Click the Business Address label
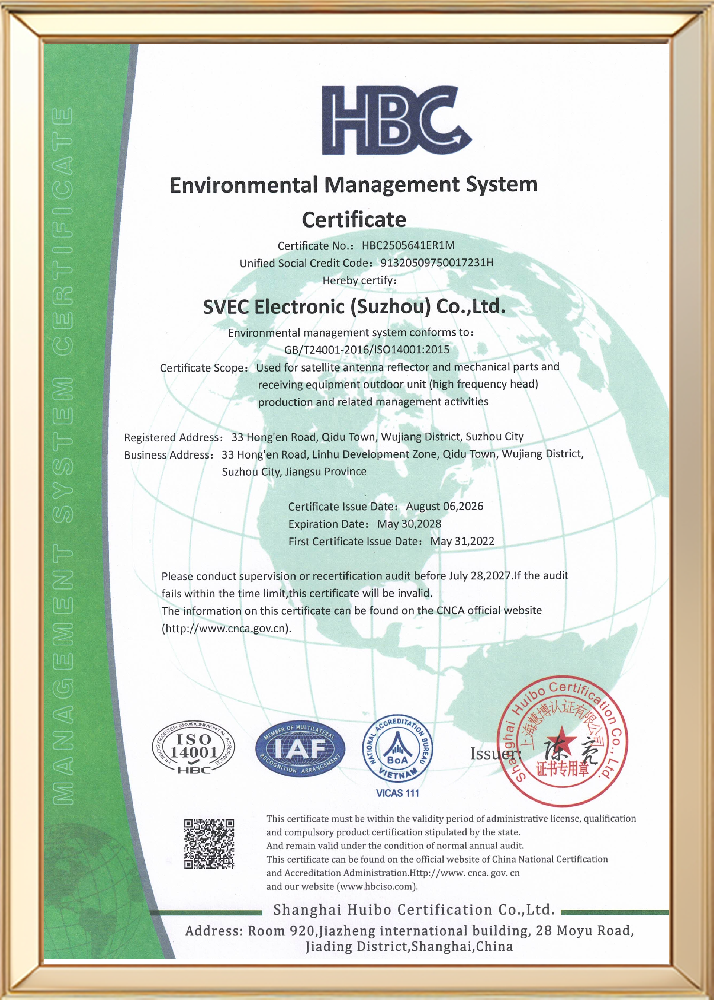The image size is (714, 1000). (x=168, y=455)
